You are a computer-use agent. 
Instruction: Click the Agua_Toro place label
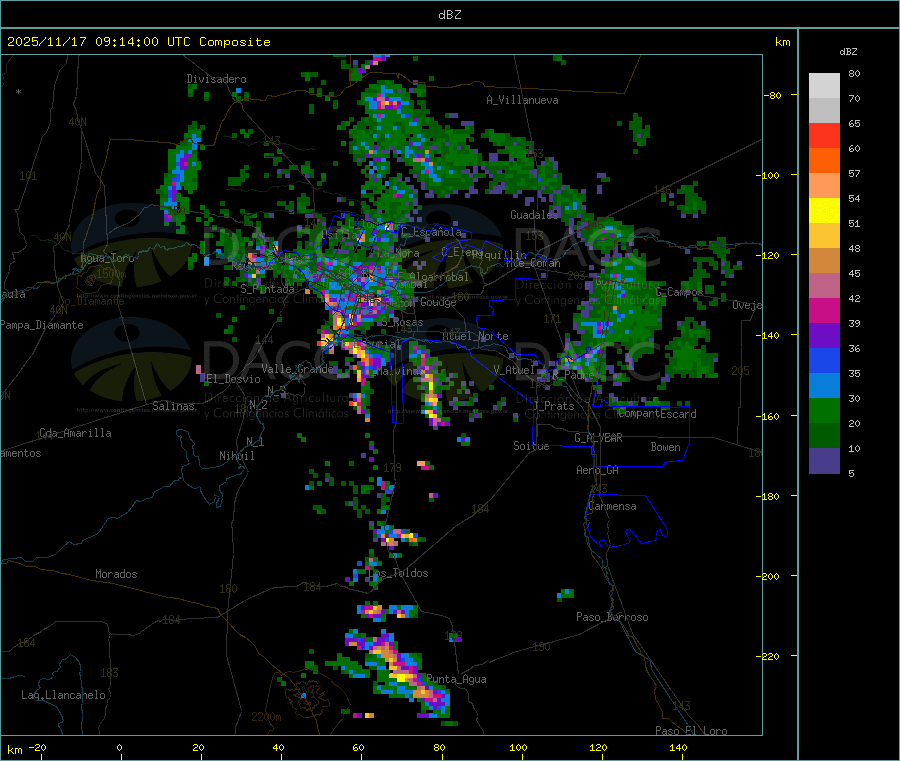point(107,258)
